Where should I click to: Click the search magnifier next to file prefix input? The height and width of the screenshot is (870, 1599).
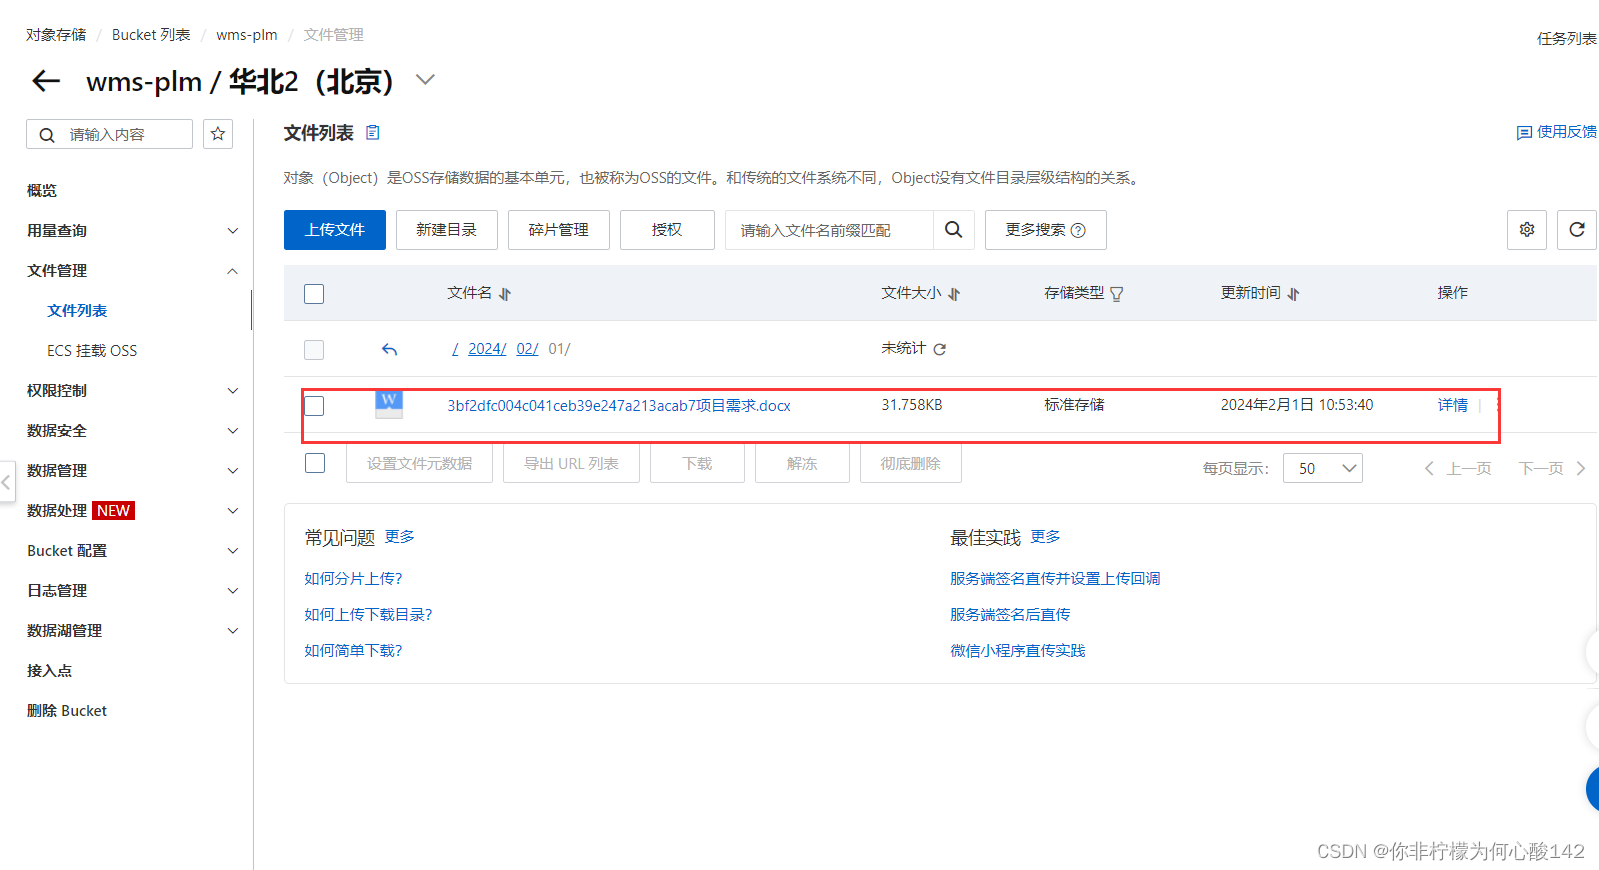[954, 230]
